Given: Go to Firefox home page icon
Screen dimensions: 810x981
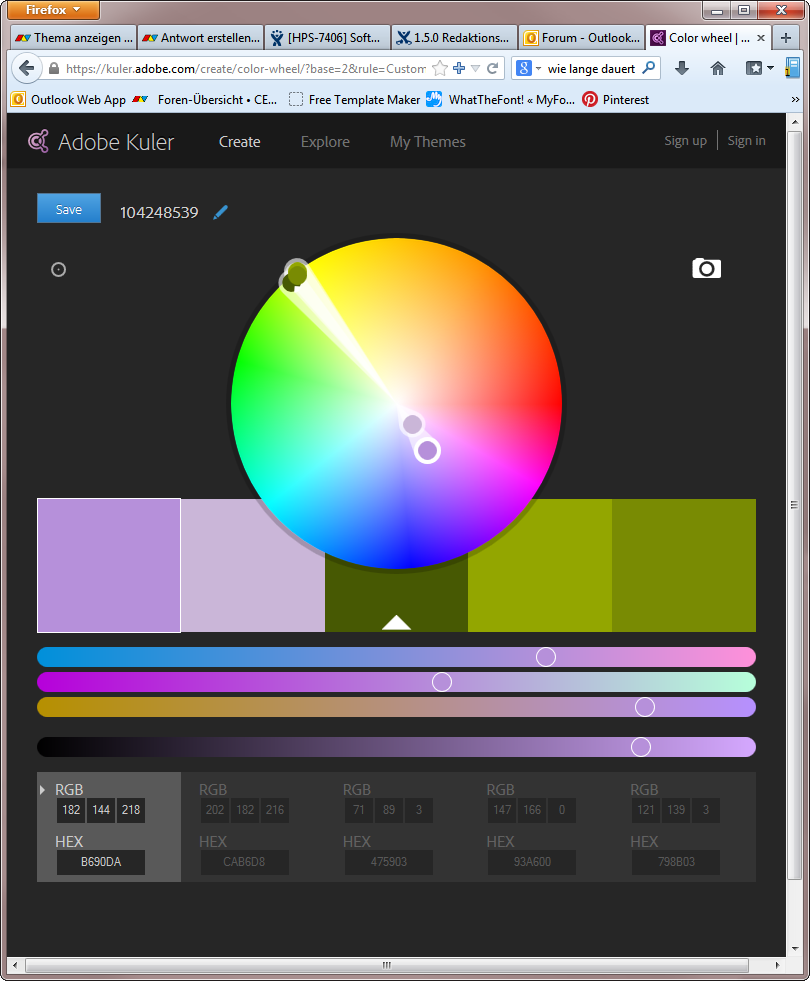Looking at the screenshot, I should pos(717,68).
